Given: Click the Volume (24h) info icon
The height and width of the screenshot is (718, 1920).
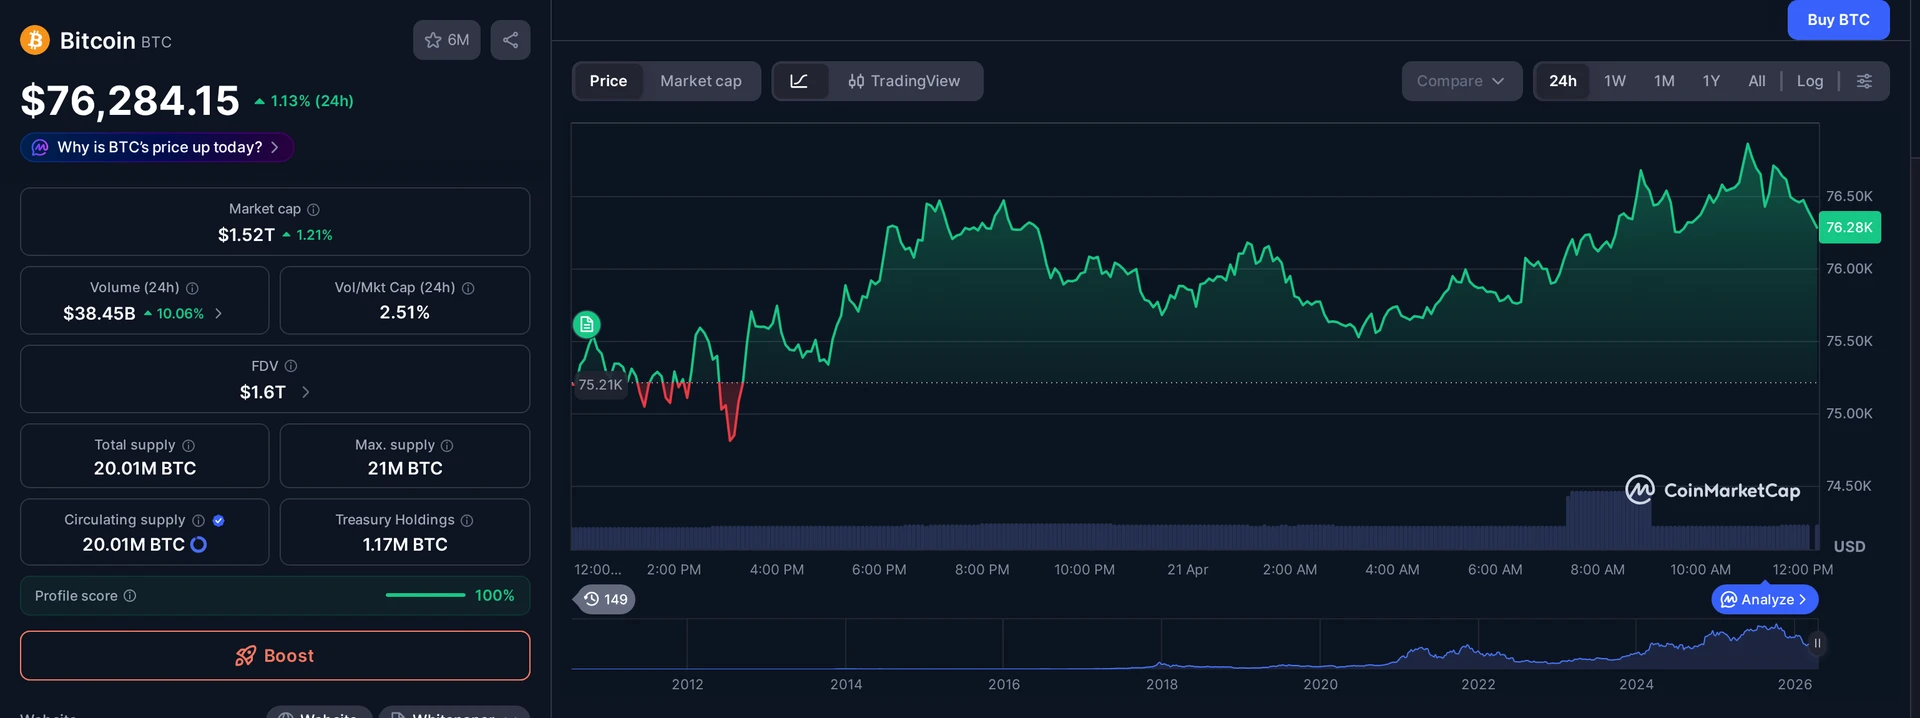Looking at the screenshot, I should [x=192, y=288].
